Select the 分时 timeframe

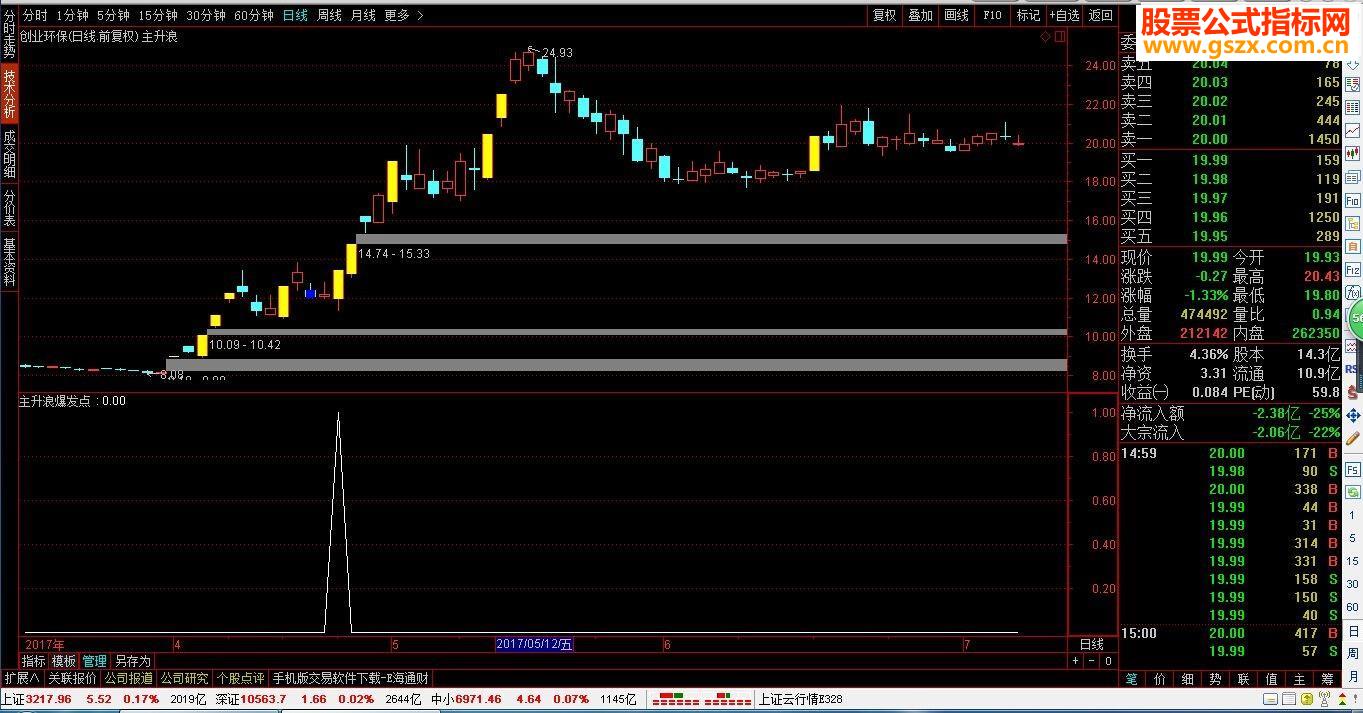pyautogui.click(x=35, y=15)
